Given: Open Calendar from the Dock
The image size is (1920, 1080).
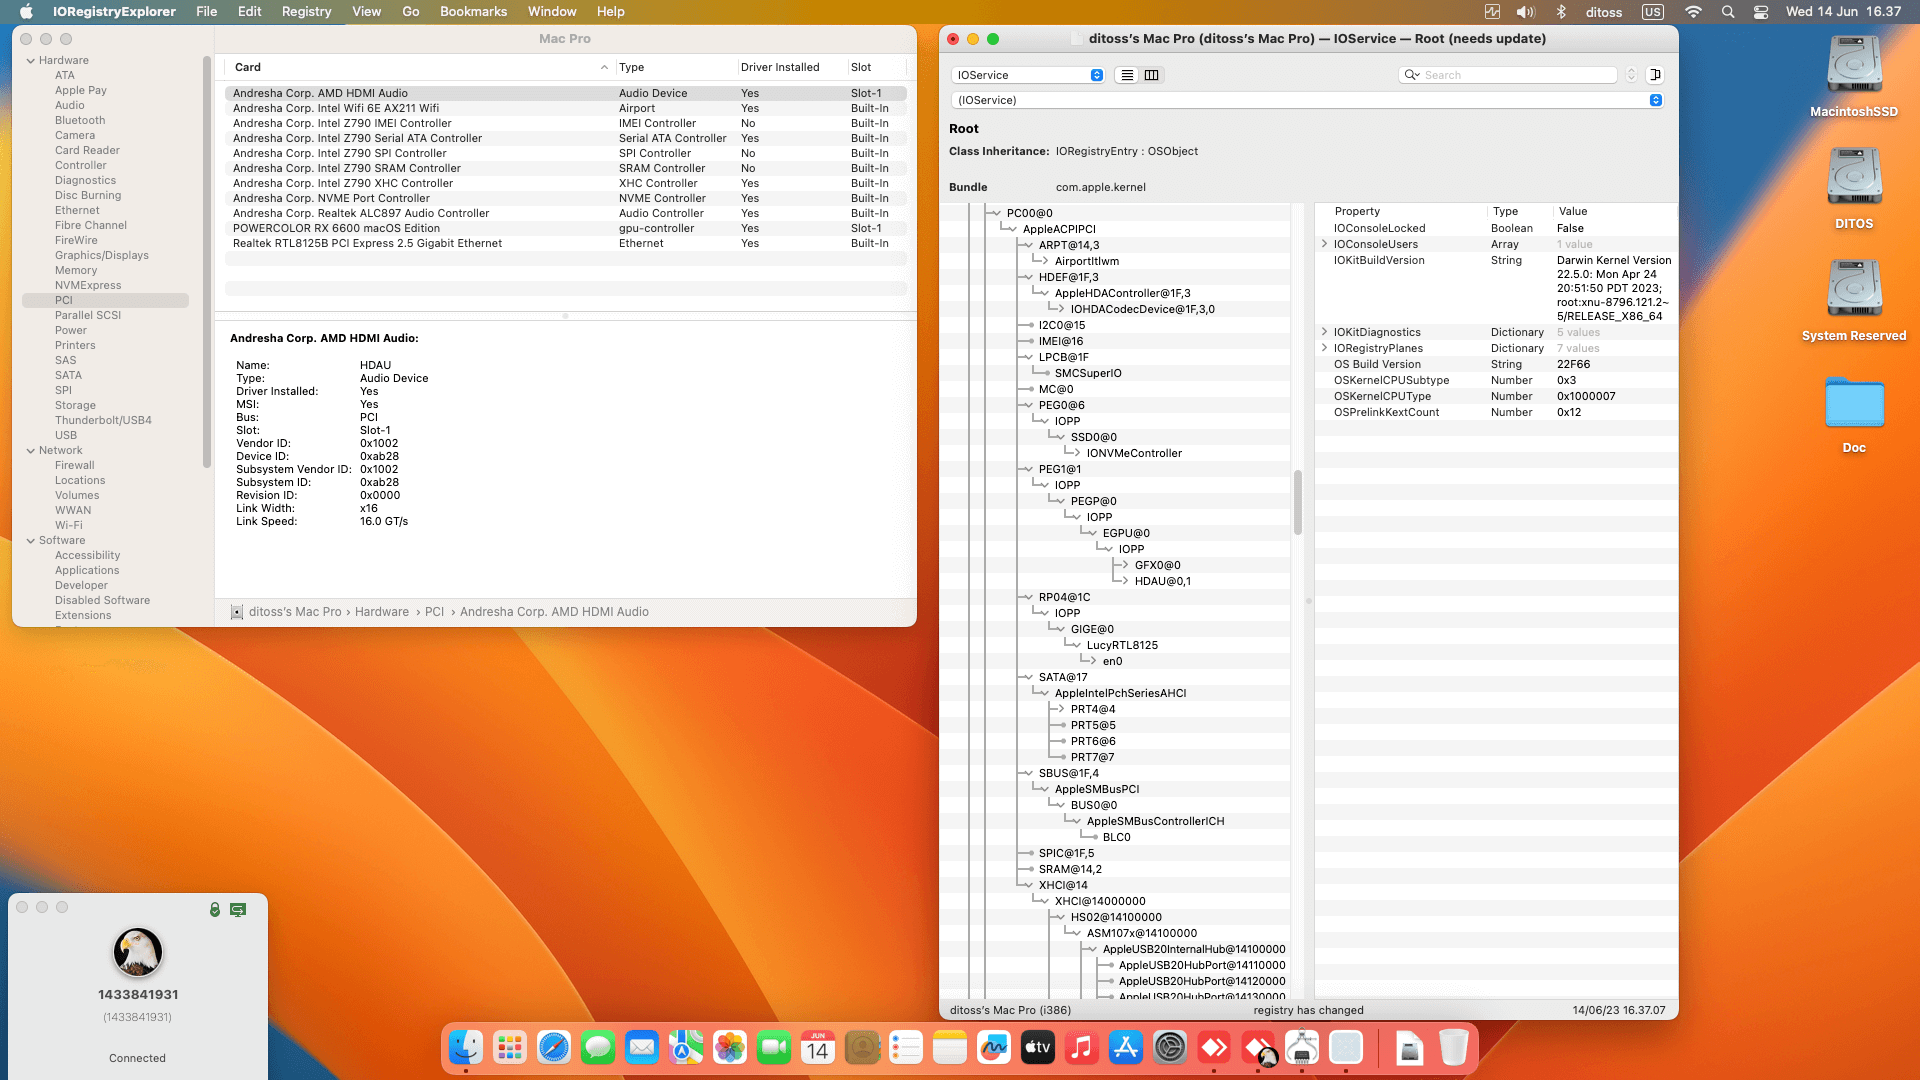Looking at the screenshot, I should pyautogui.click(x=818, y=1047).
